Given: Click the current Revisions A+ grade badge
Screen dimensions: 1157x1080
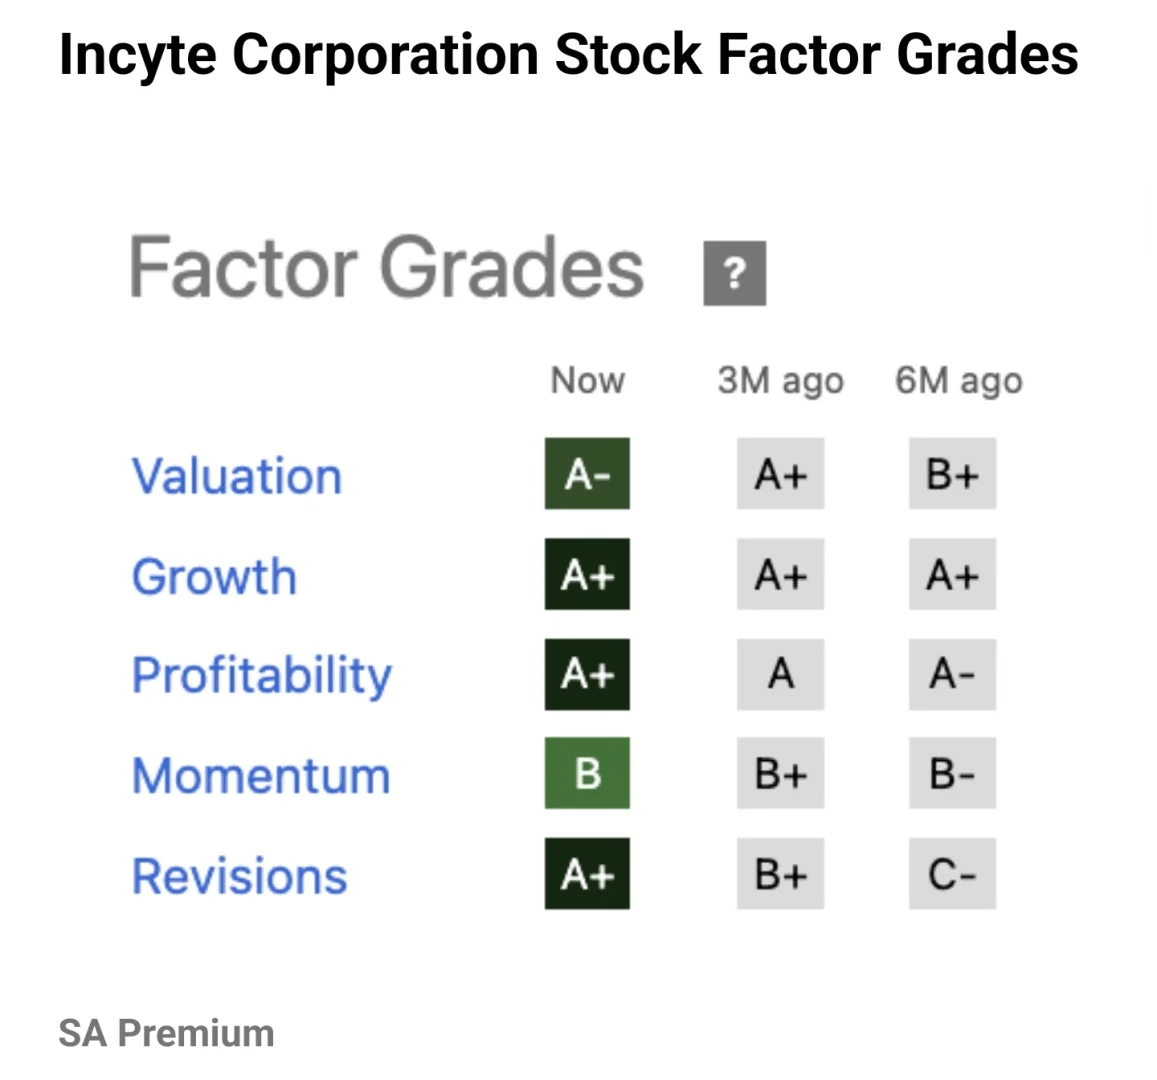Looking at the screenshot, I should 587,874.
